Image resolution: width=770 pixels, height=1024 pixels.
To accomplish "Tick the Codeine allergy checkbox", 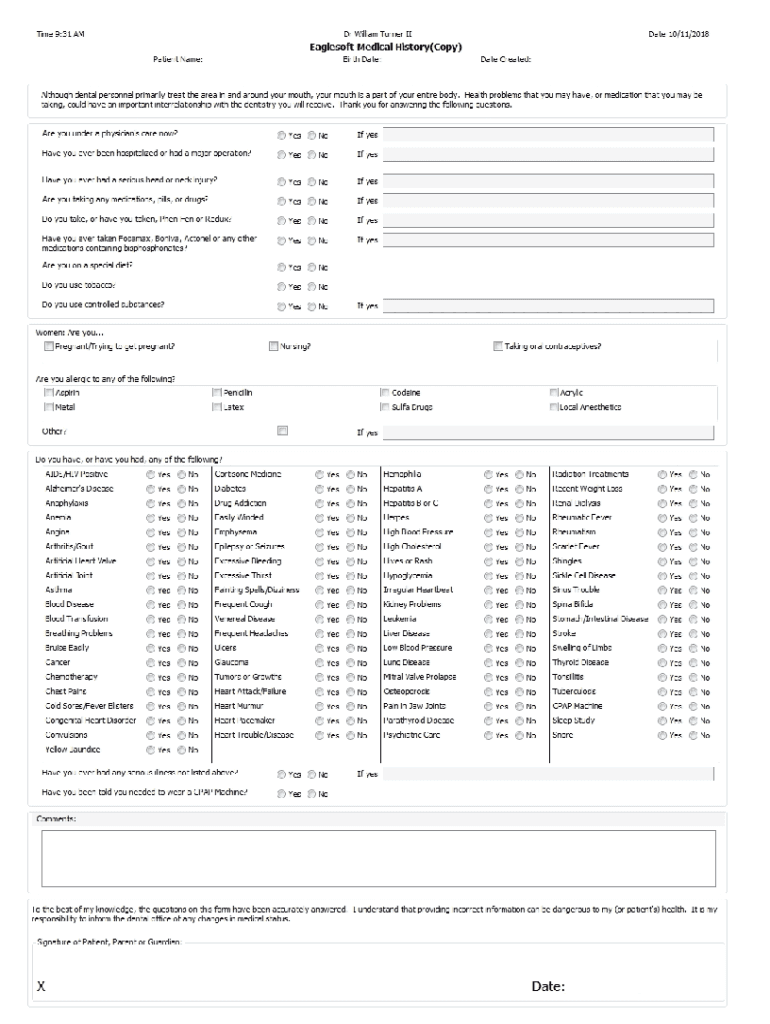I will pos(384,393).
